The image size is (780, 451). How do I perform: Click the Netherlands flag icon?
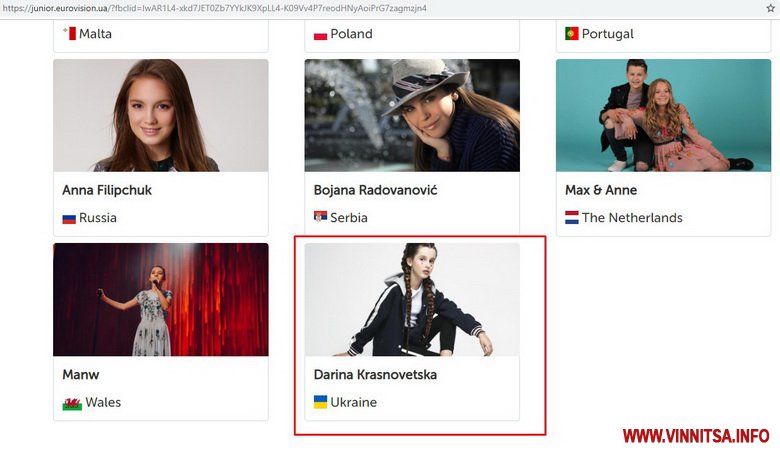coord(572,218)
